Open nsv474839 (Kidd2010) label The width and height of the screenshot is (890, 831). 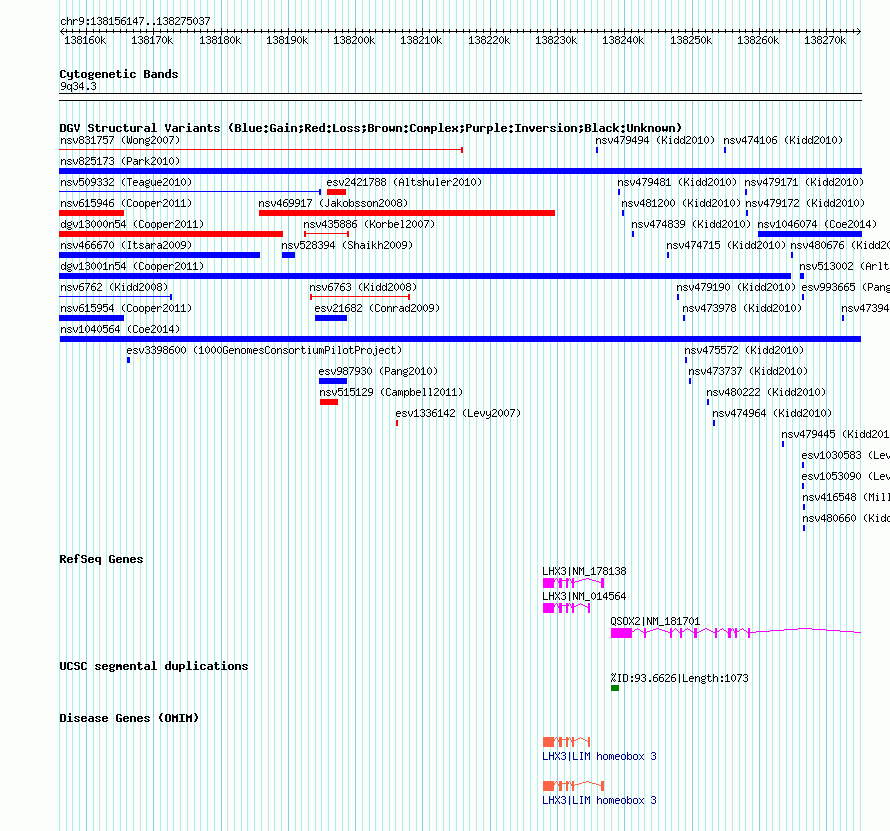[691, 224]
